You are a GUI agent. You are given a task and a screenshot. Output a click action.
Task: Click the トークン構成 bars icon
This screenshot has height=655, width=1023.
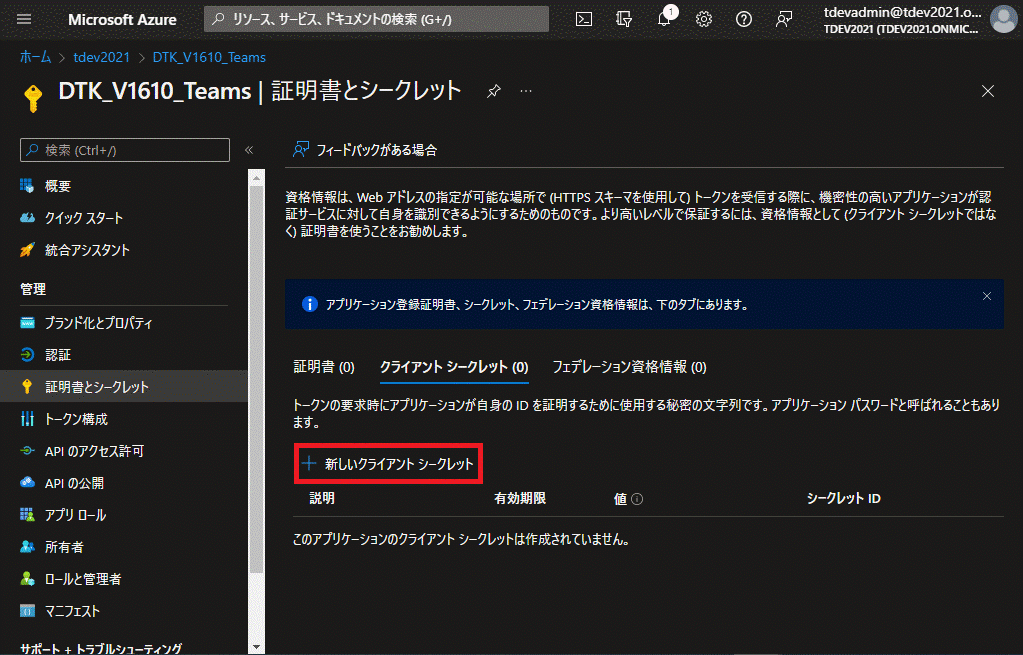[x=27, y=419]
